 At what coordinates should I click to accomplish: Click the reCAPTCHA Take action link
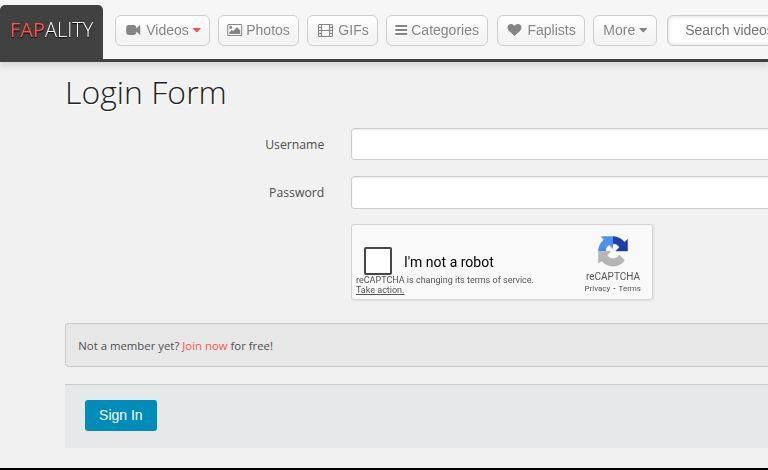380,290
